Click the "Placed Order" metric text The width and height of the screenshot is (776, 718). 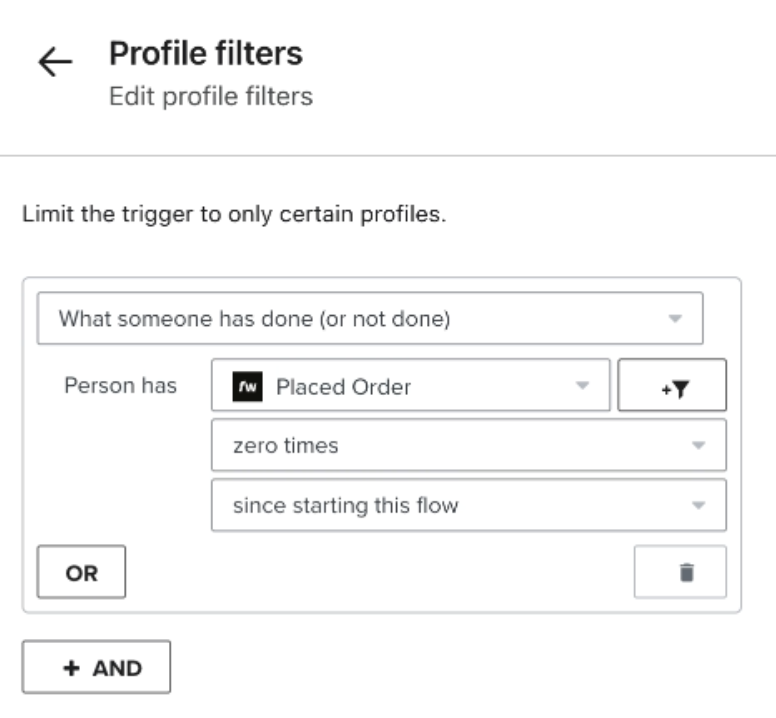coord(343,387)
